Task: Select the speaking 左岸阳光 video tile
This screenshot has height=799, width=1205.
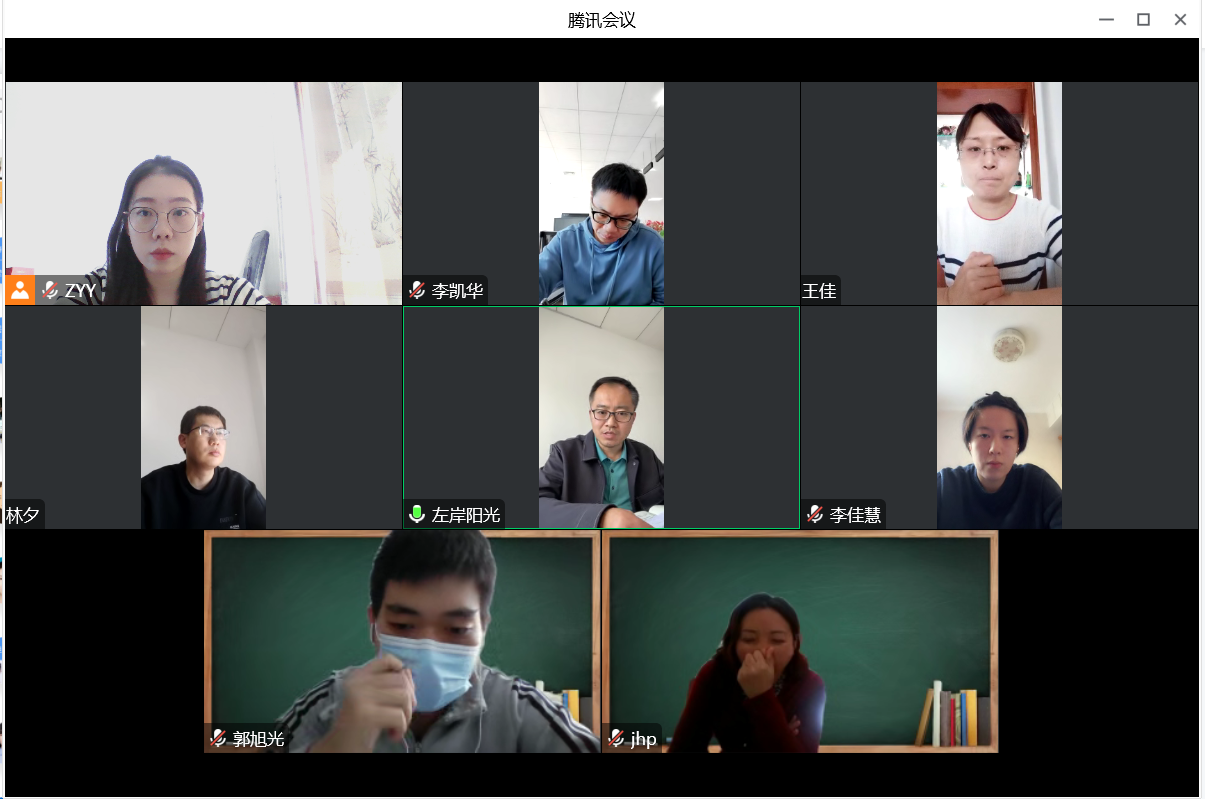Action: pos(601,417)
